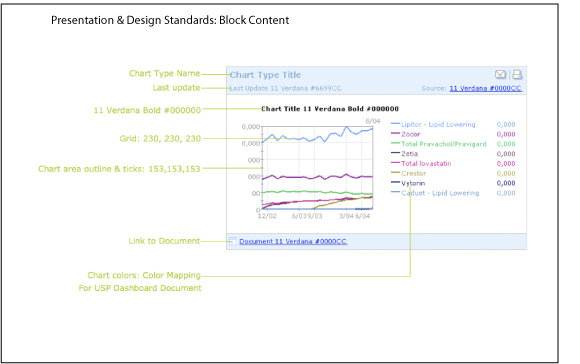Click the printer icon

coord(517,75)
